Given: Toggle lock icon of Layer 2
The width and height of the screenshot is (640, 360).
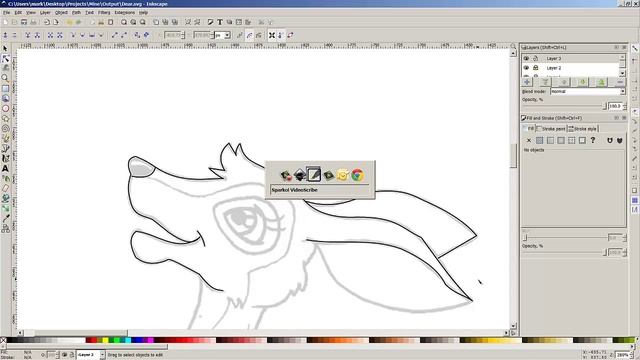Looking at the screenshot, I should 536,68.
